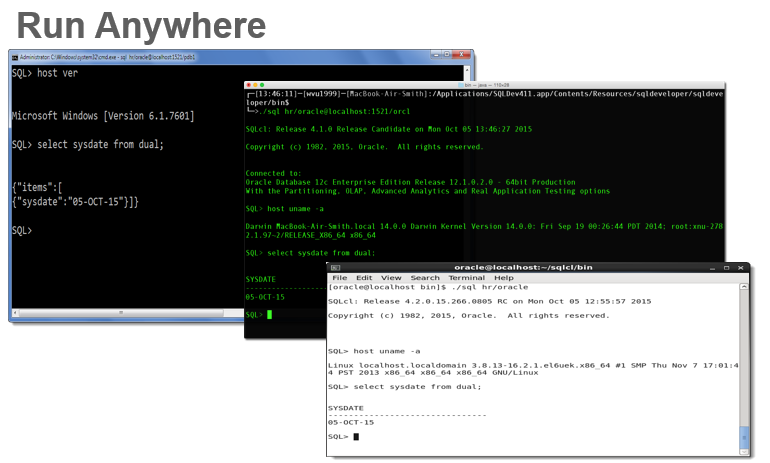Click scroll-down arrow in Linux terminal scrollbar
Screen dimensions: 770x463
pyautogui.click(x=744, y=452)
